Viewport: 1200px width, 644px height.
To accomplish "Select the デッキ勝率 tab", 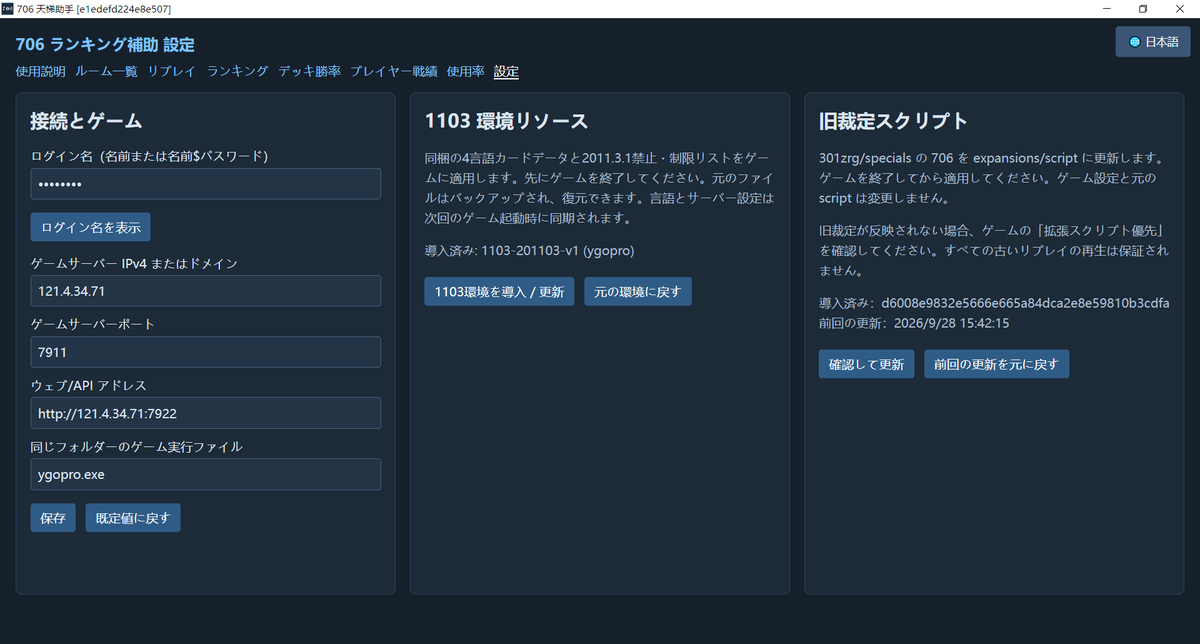I will (x=309, y=72).
